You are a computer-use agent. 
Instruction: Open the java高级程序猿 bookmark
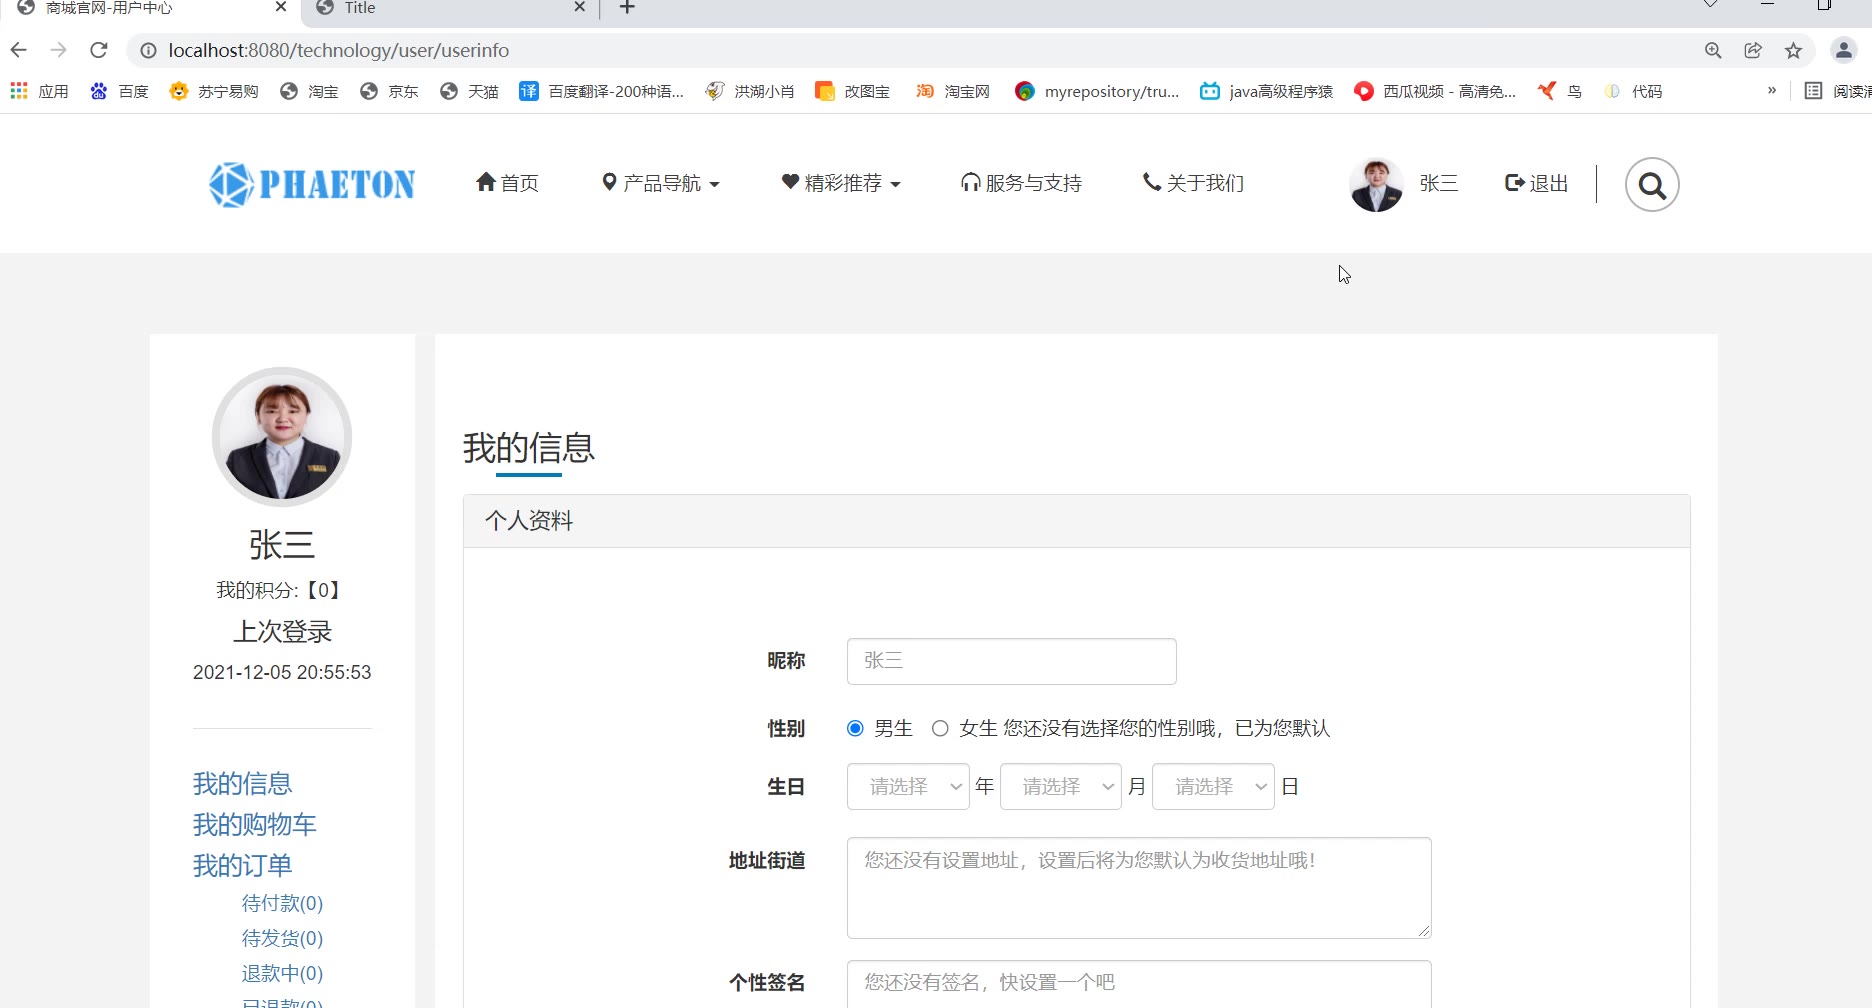click(x=1267, y=91)
